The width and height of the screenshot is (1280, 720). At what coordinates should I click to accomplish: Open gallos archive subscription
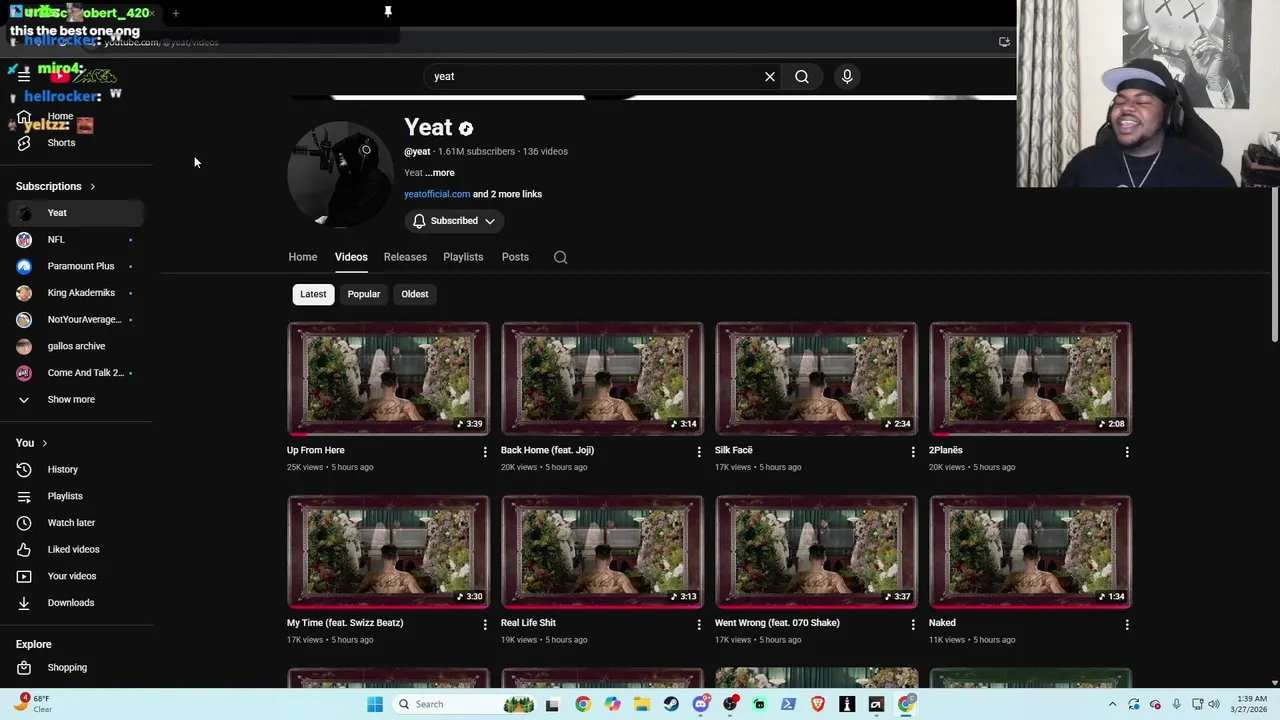(76, 346)
